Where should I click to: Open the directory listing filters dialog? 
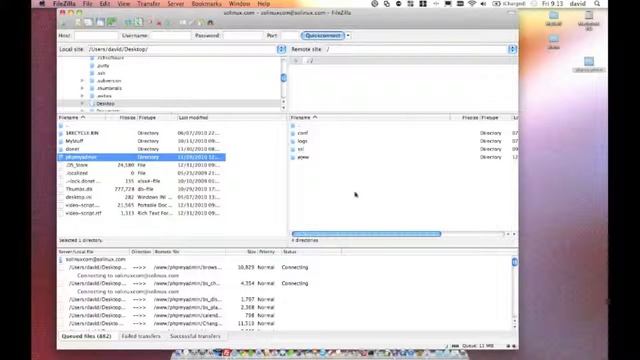(x=182, y=22)
